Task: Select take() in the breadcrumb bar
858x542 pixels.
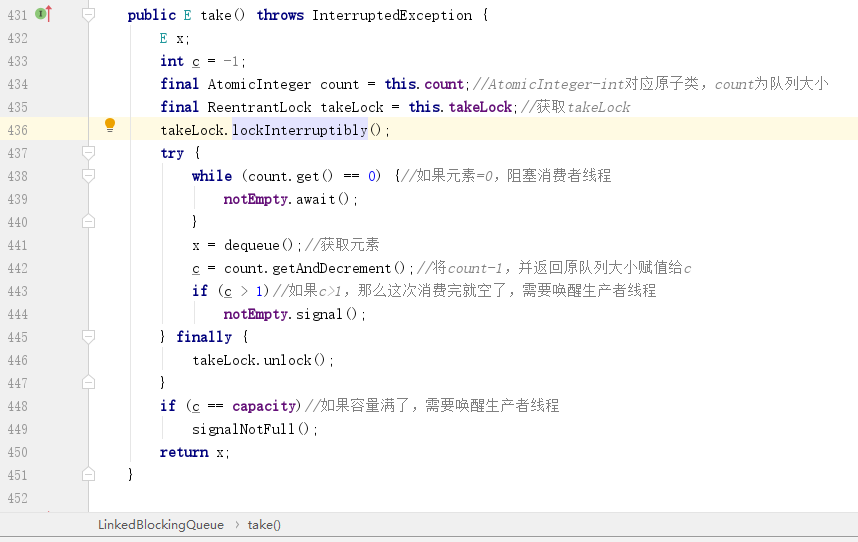Action: pos(264,525)
